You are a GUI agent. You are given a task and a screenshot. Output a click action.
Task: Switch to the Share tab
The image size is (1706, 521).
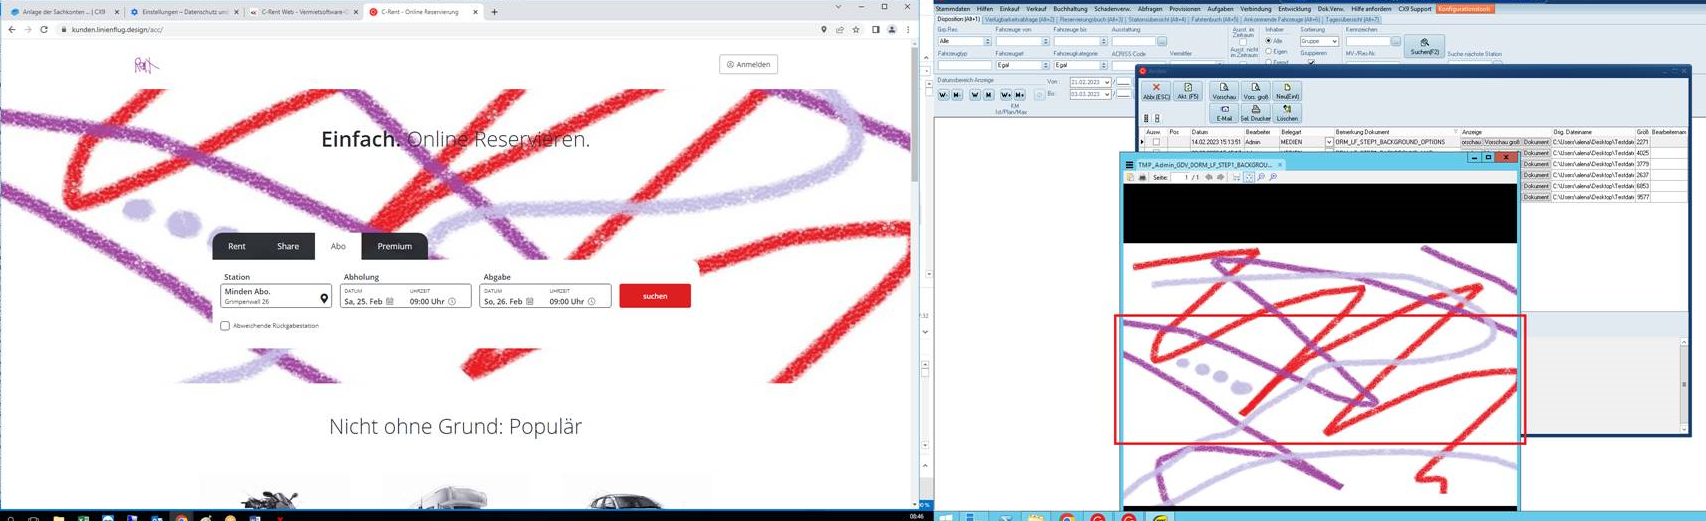point(288,246)
